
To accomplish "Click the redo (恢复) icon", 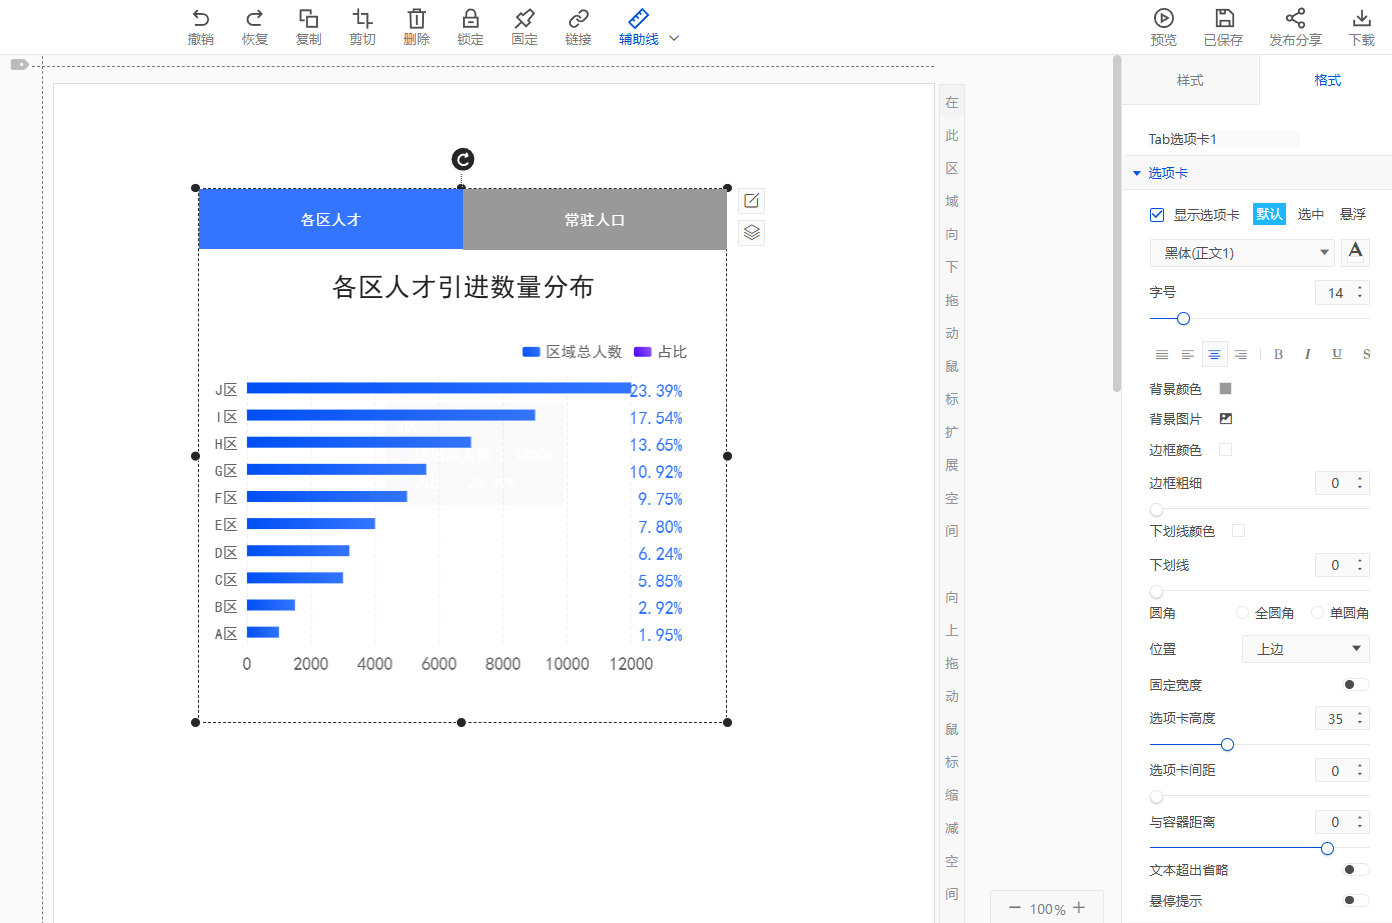I will tap(255, 19).
